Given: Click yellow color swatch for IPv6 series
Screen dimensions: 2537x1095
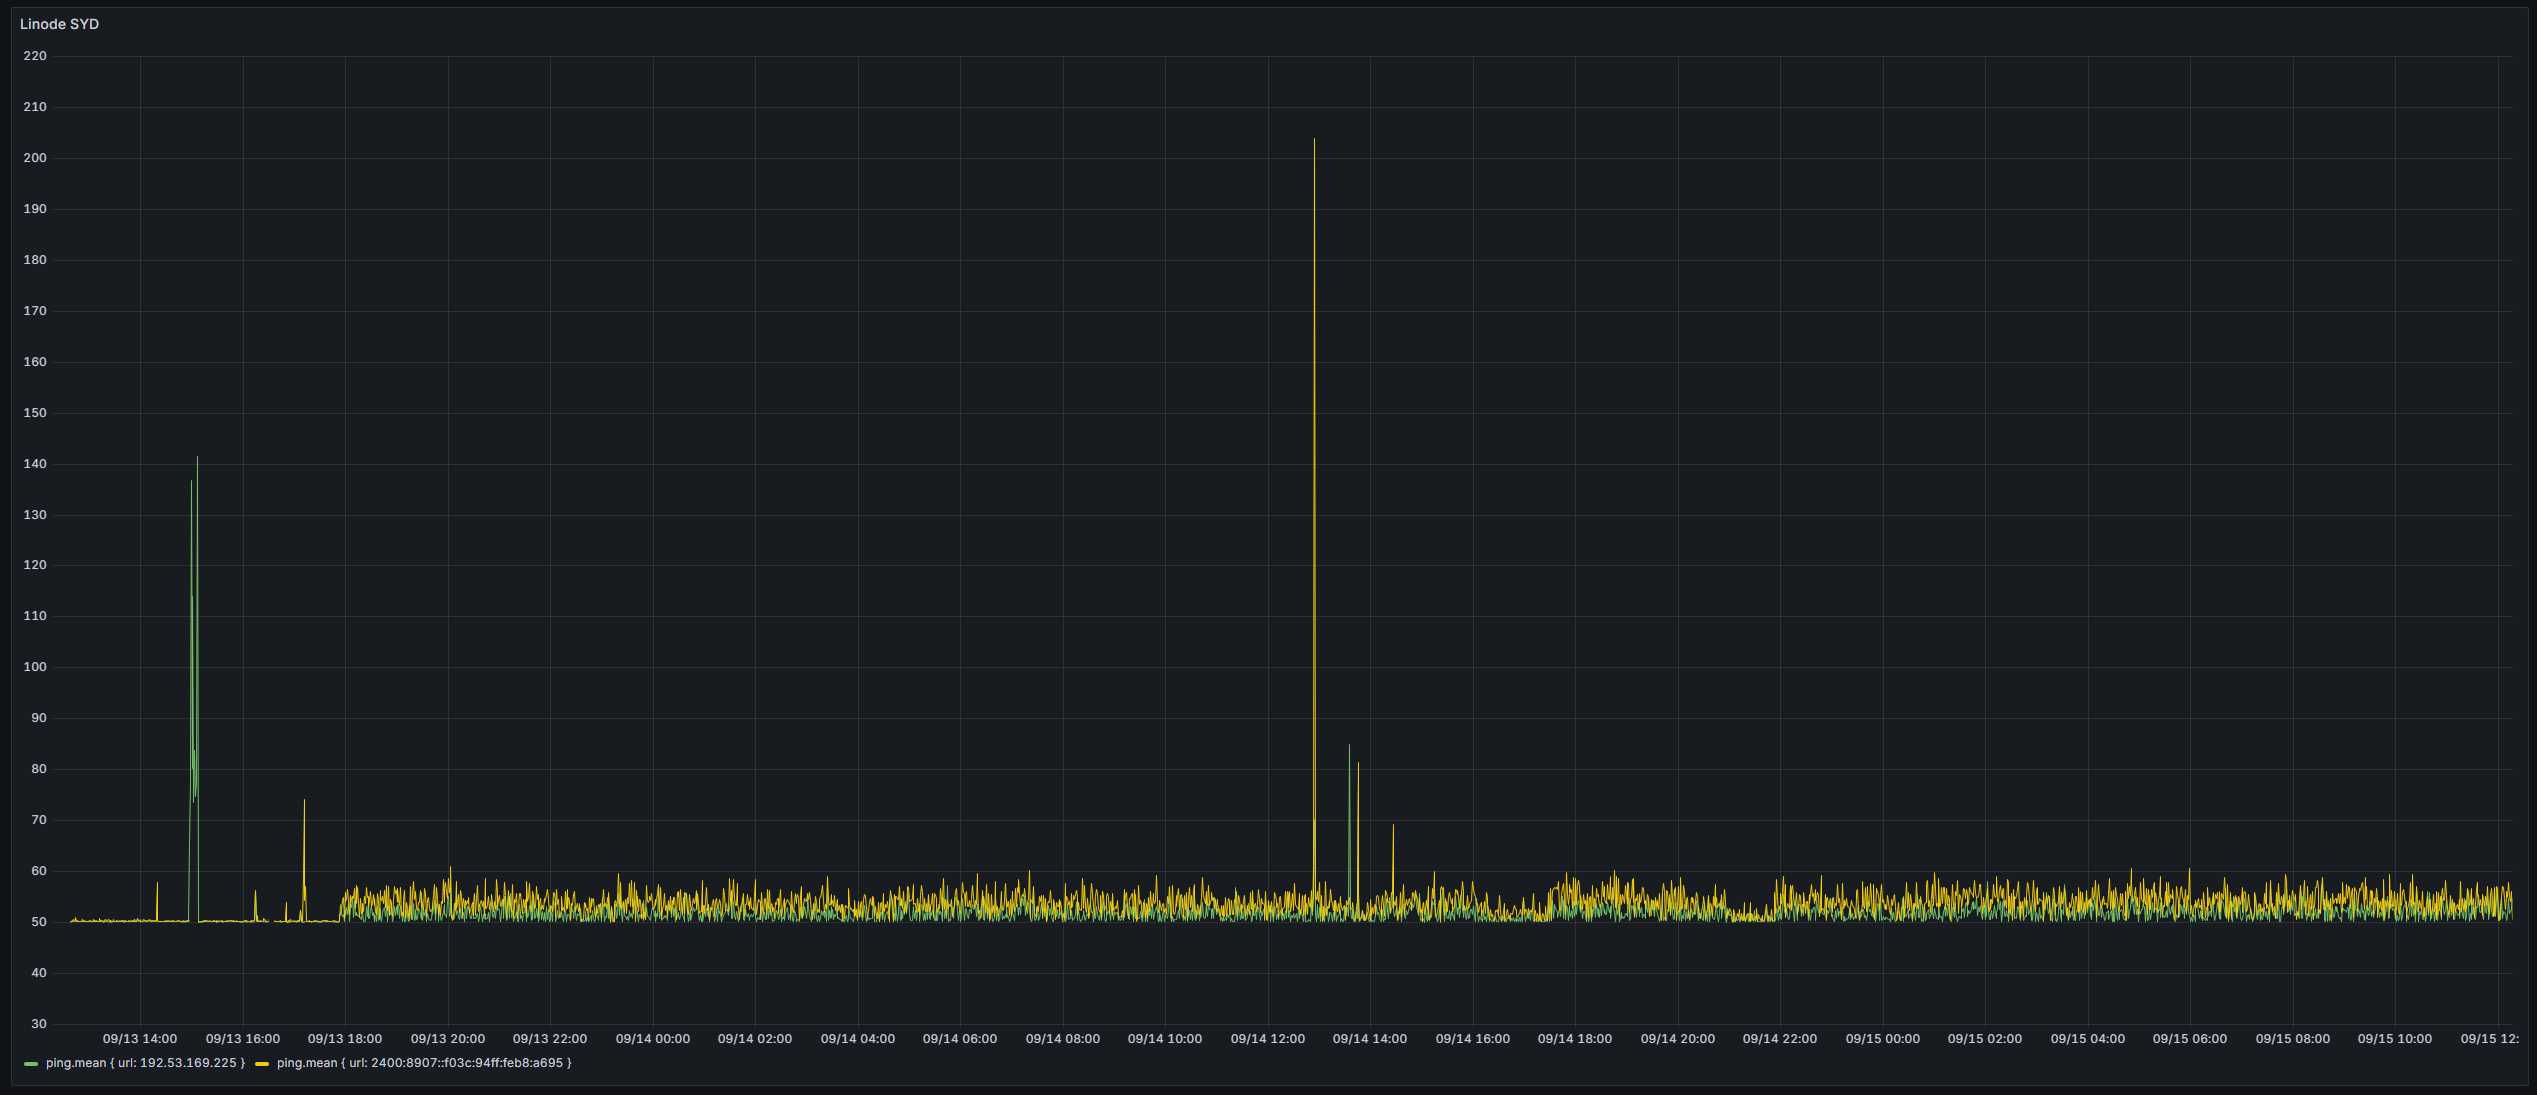Looking at the screenshot, I should (x=262, y=1064).
